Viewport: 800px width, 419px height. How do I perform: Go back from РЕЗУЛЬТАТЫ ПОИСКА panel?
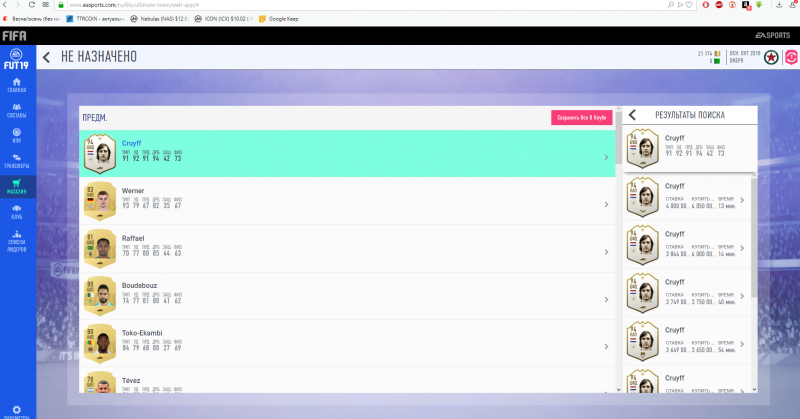[632, 115]
